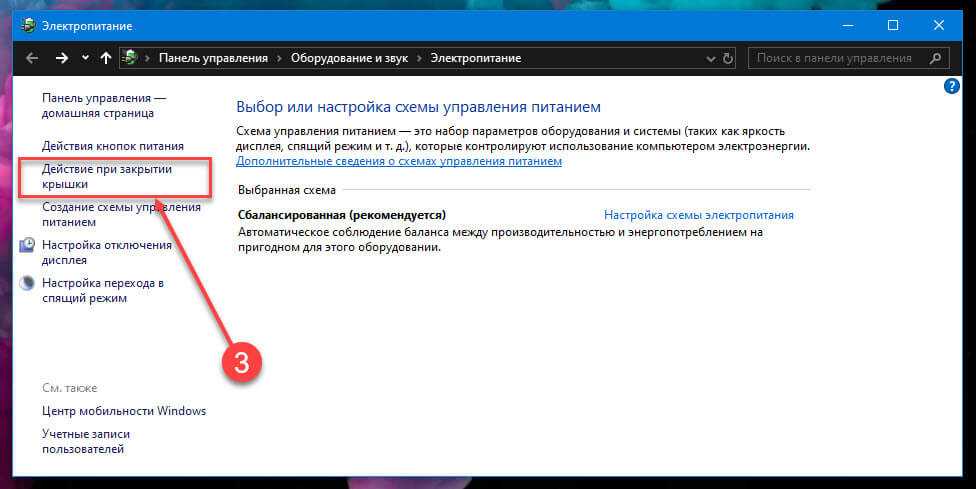The width and height of the screenshot is (976, 489).
Task: Open recent locations dropdown arrow
Action: [x=85, y=58]
